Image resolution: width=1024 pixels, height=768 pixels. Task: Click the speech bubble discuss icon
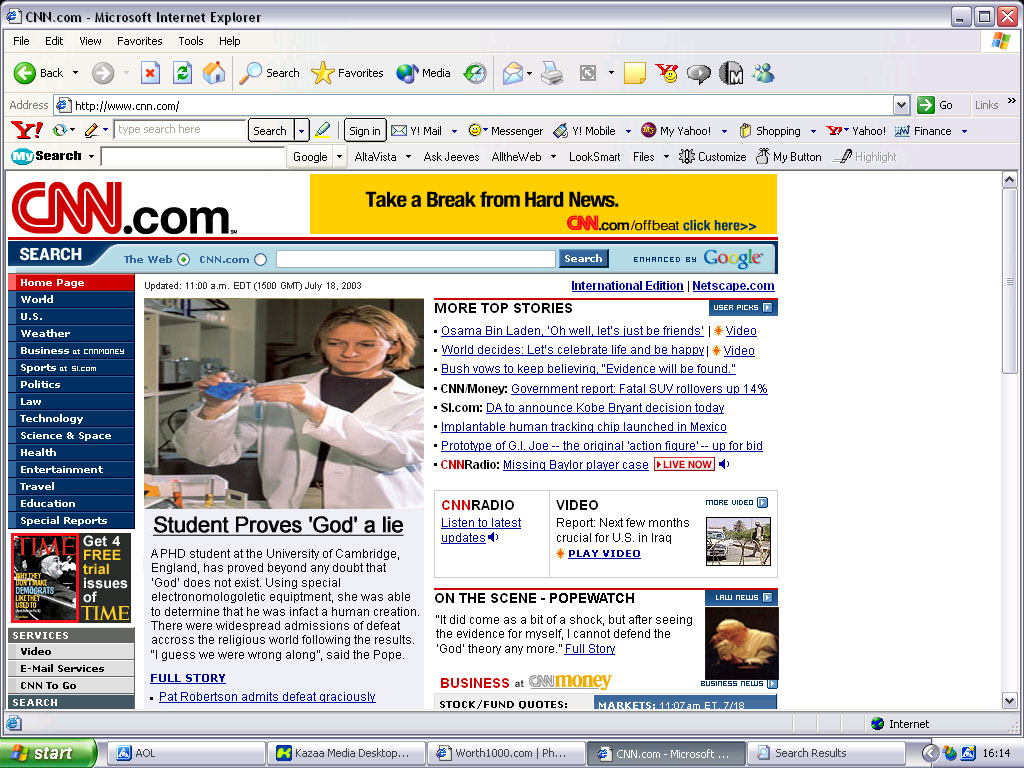point(698,73)
